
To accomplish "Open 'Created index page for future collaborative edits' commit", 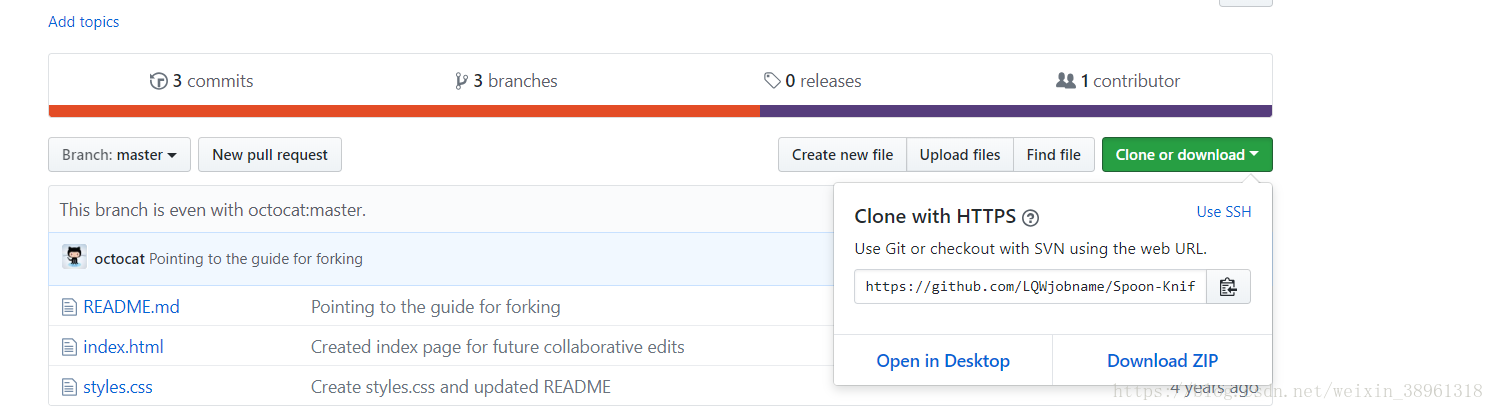I will pos(498,347).
